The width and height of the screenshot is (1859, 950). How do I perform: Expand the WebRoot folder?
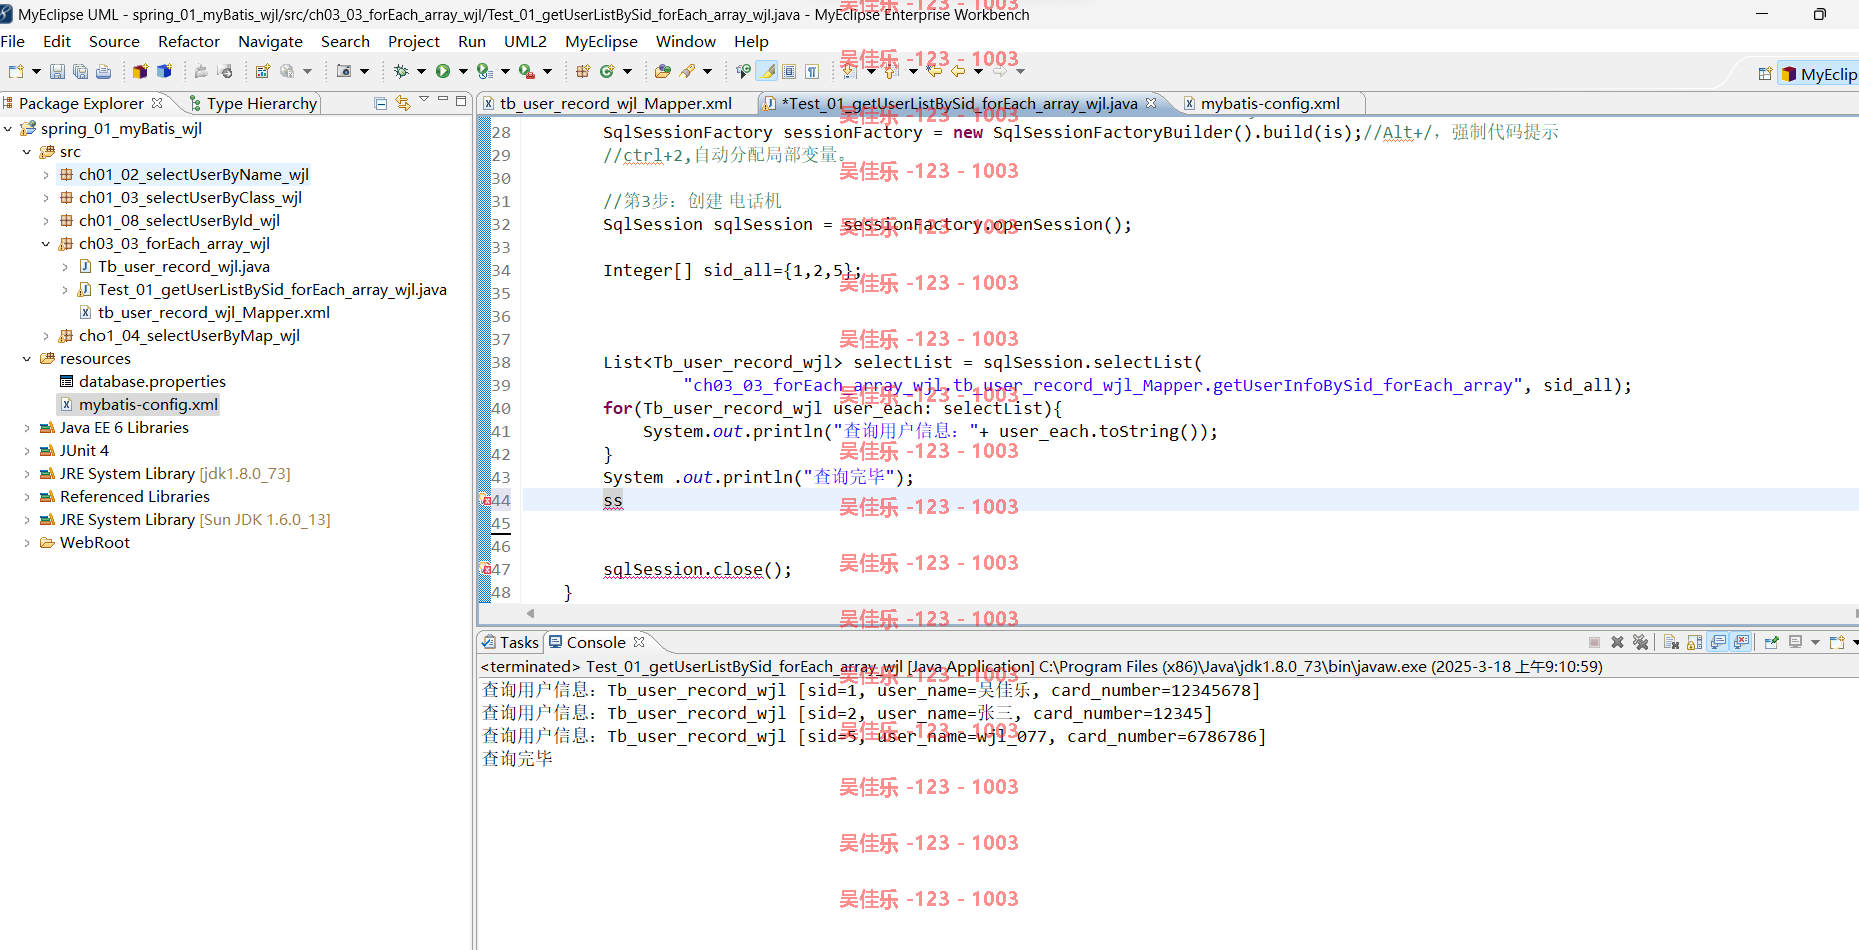pos(27,543)
